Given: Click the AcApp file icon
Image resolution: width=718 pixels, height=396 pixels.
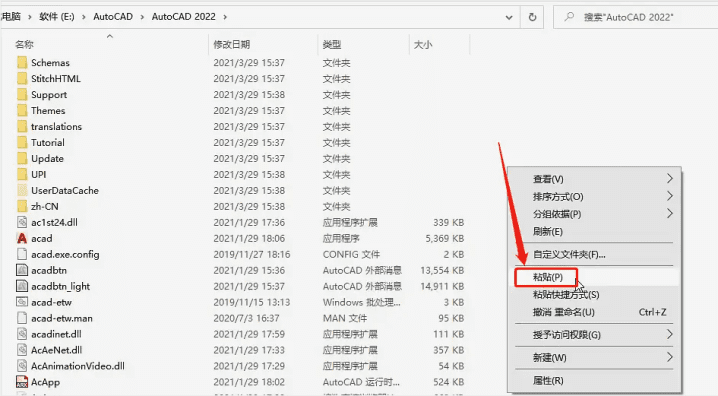Looking at the screenshot, I should [x=22, y=382].
